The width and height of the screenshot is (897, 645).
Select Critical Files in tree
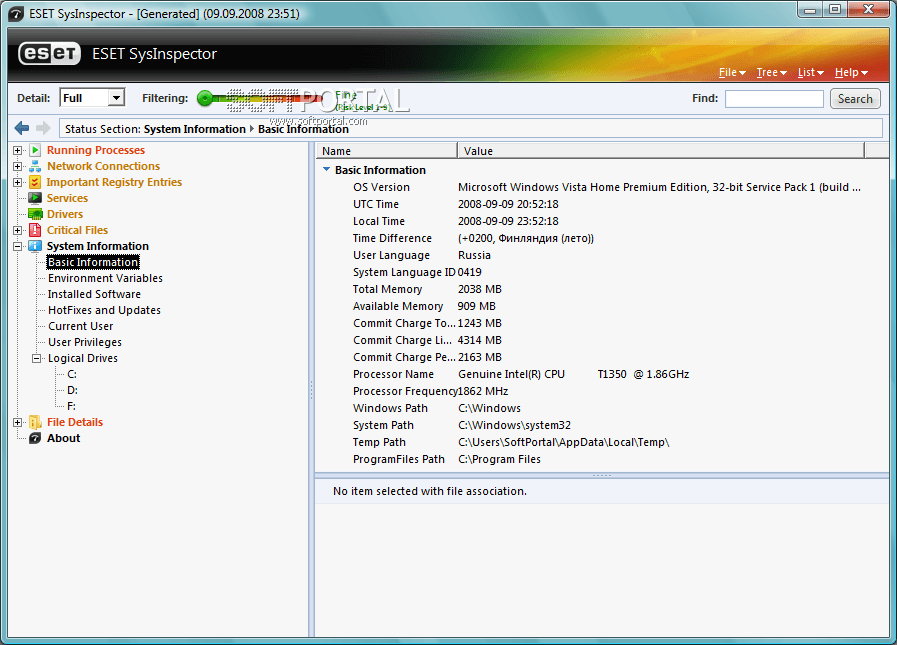point(77,230)
